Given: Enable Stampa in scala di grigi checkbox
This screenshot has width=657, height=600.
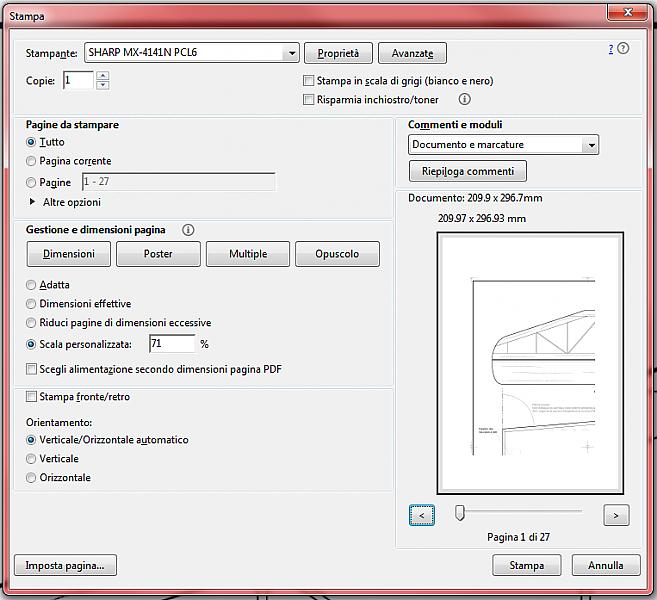Looking at the screenshot, I should click(309, 81).
